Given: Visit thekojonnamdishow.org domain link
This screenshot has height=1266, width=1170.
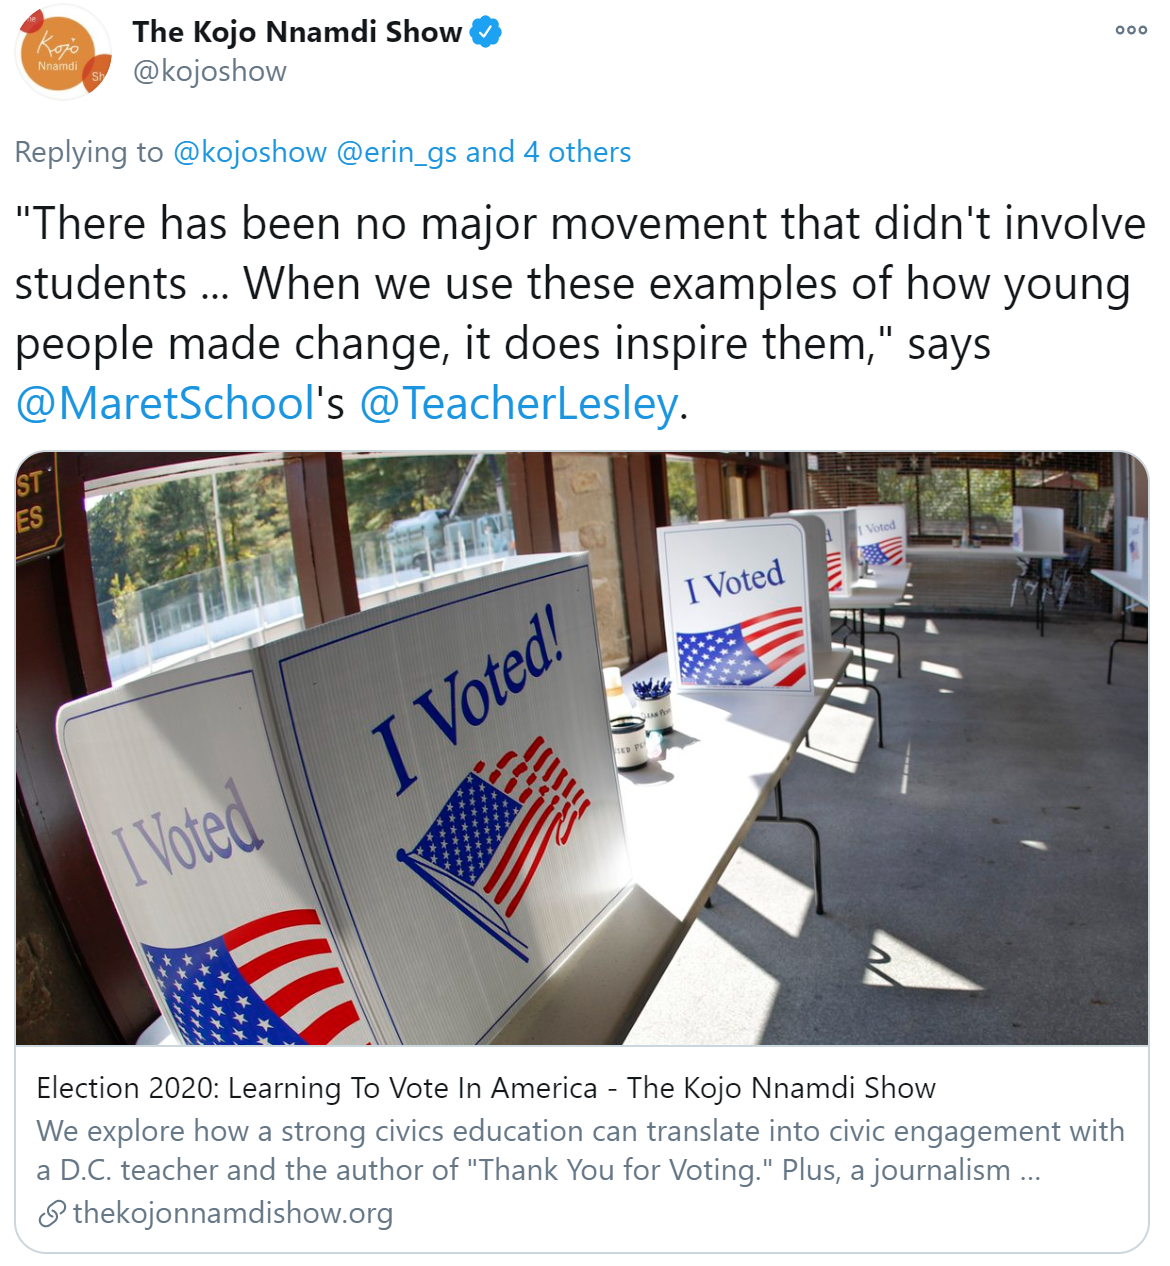Looking at the screenshot, I should point(233,1214).
